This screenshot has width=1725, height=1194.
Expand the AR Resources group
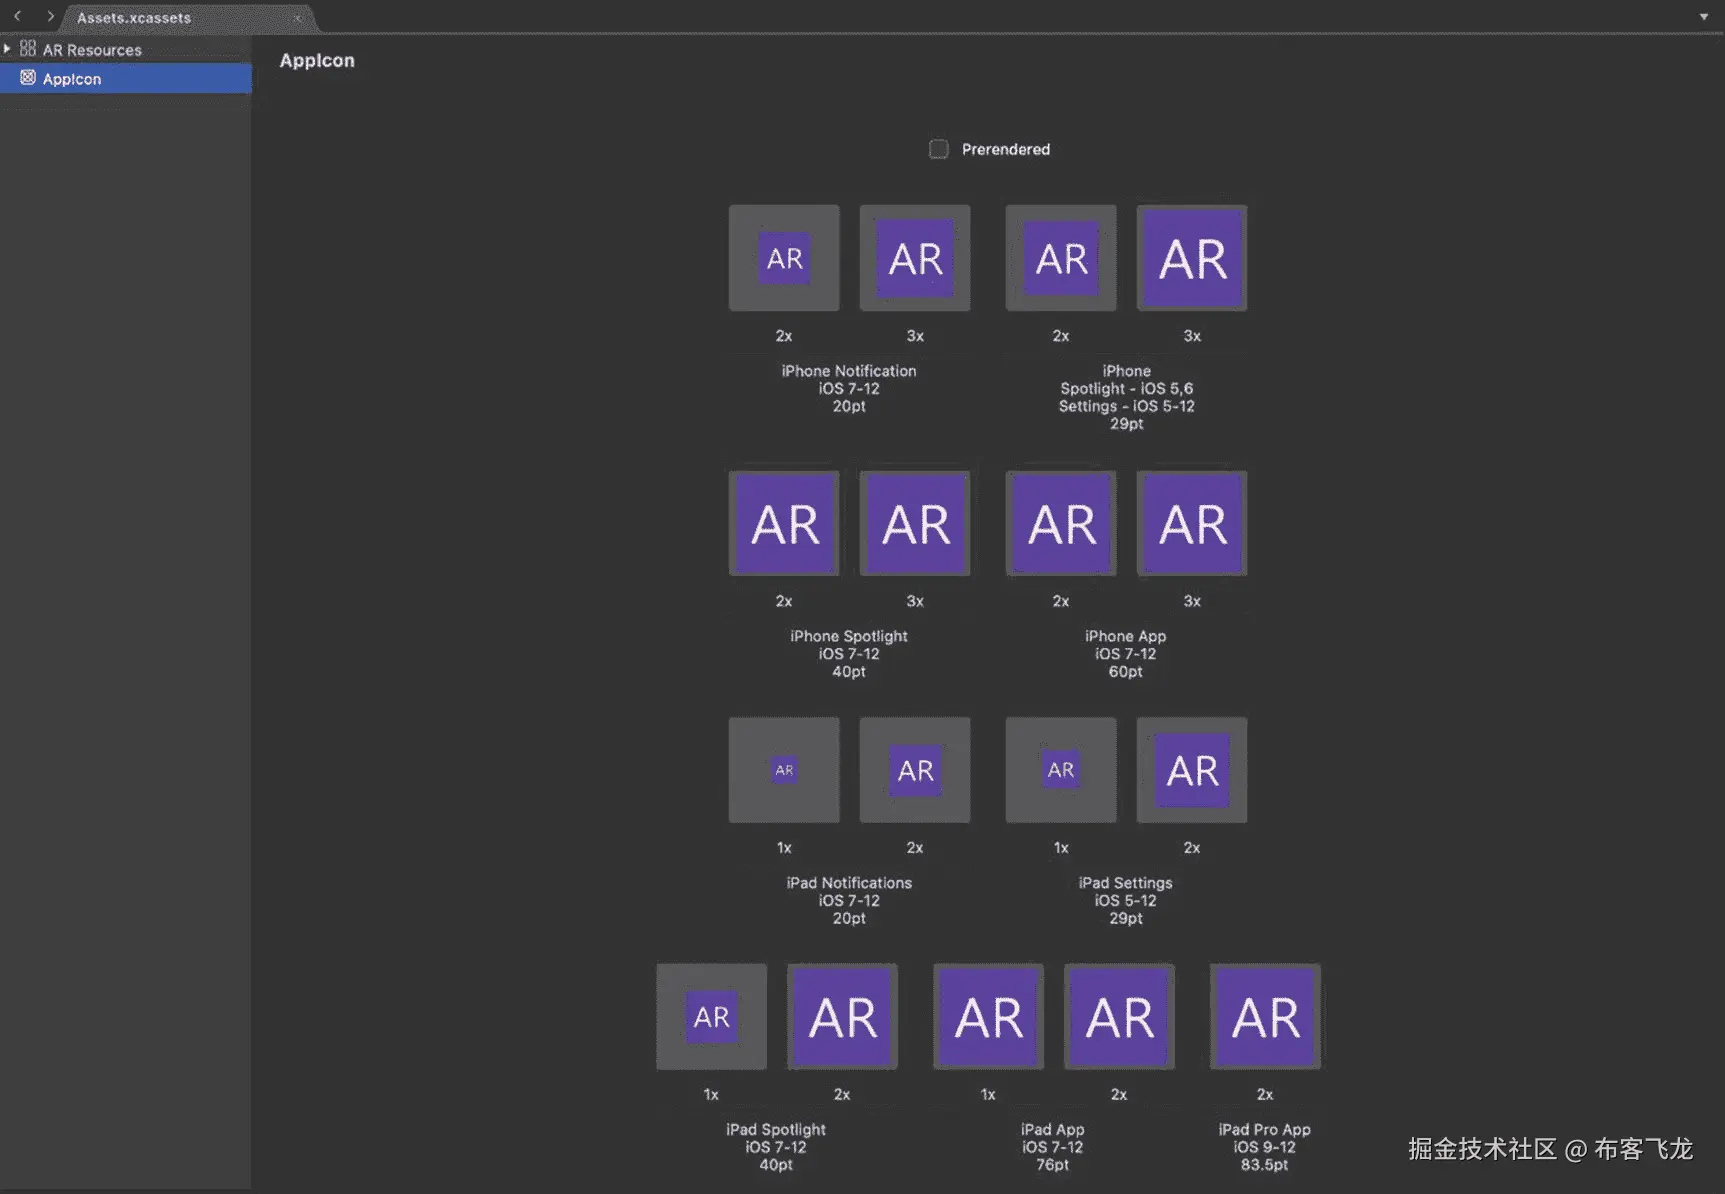7,48
